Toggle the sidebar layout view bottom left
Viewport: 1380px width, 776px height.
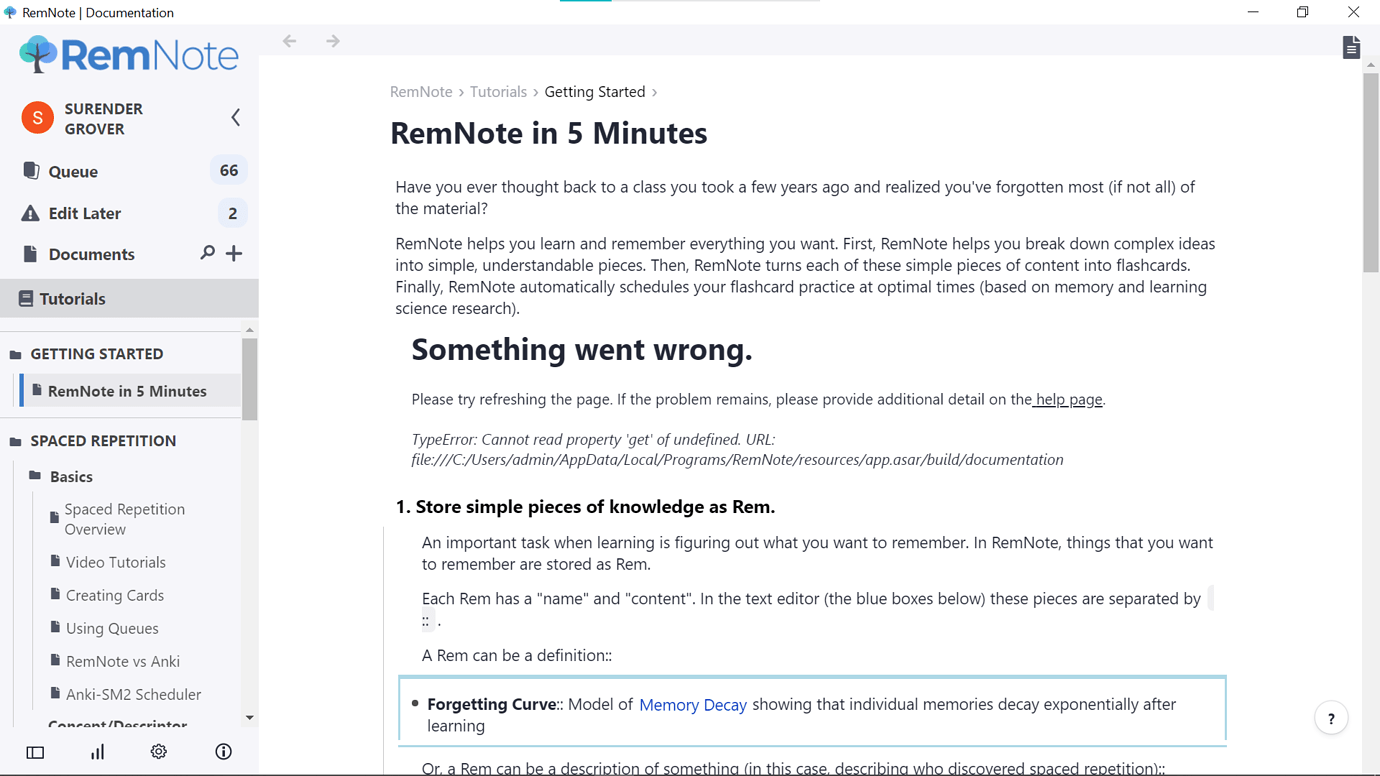(x=35, y=751)
